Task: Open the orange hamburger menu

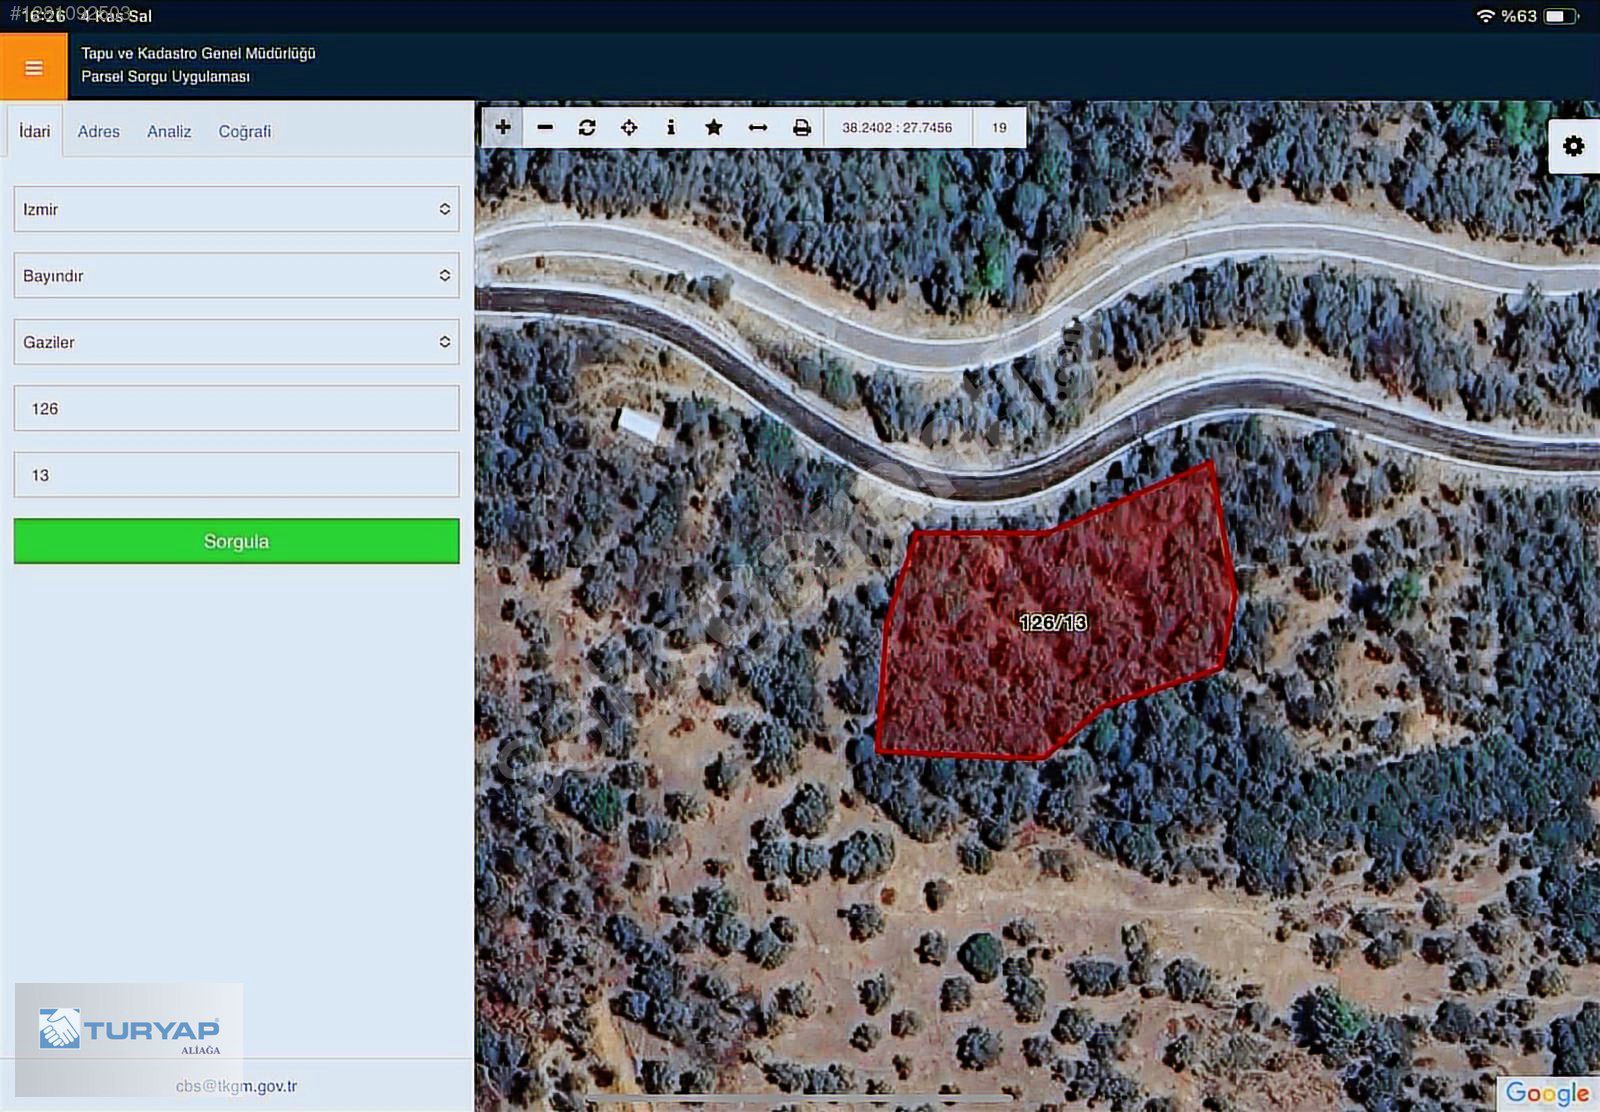Action: [34, 67]
